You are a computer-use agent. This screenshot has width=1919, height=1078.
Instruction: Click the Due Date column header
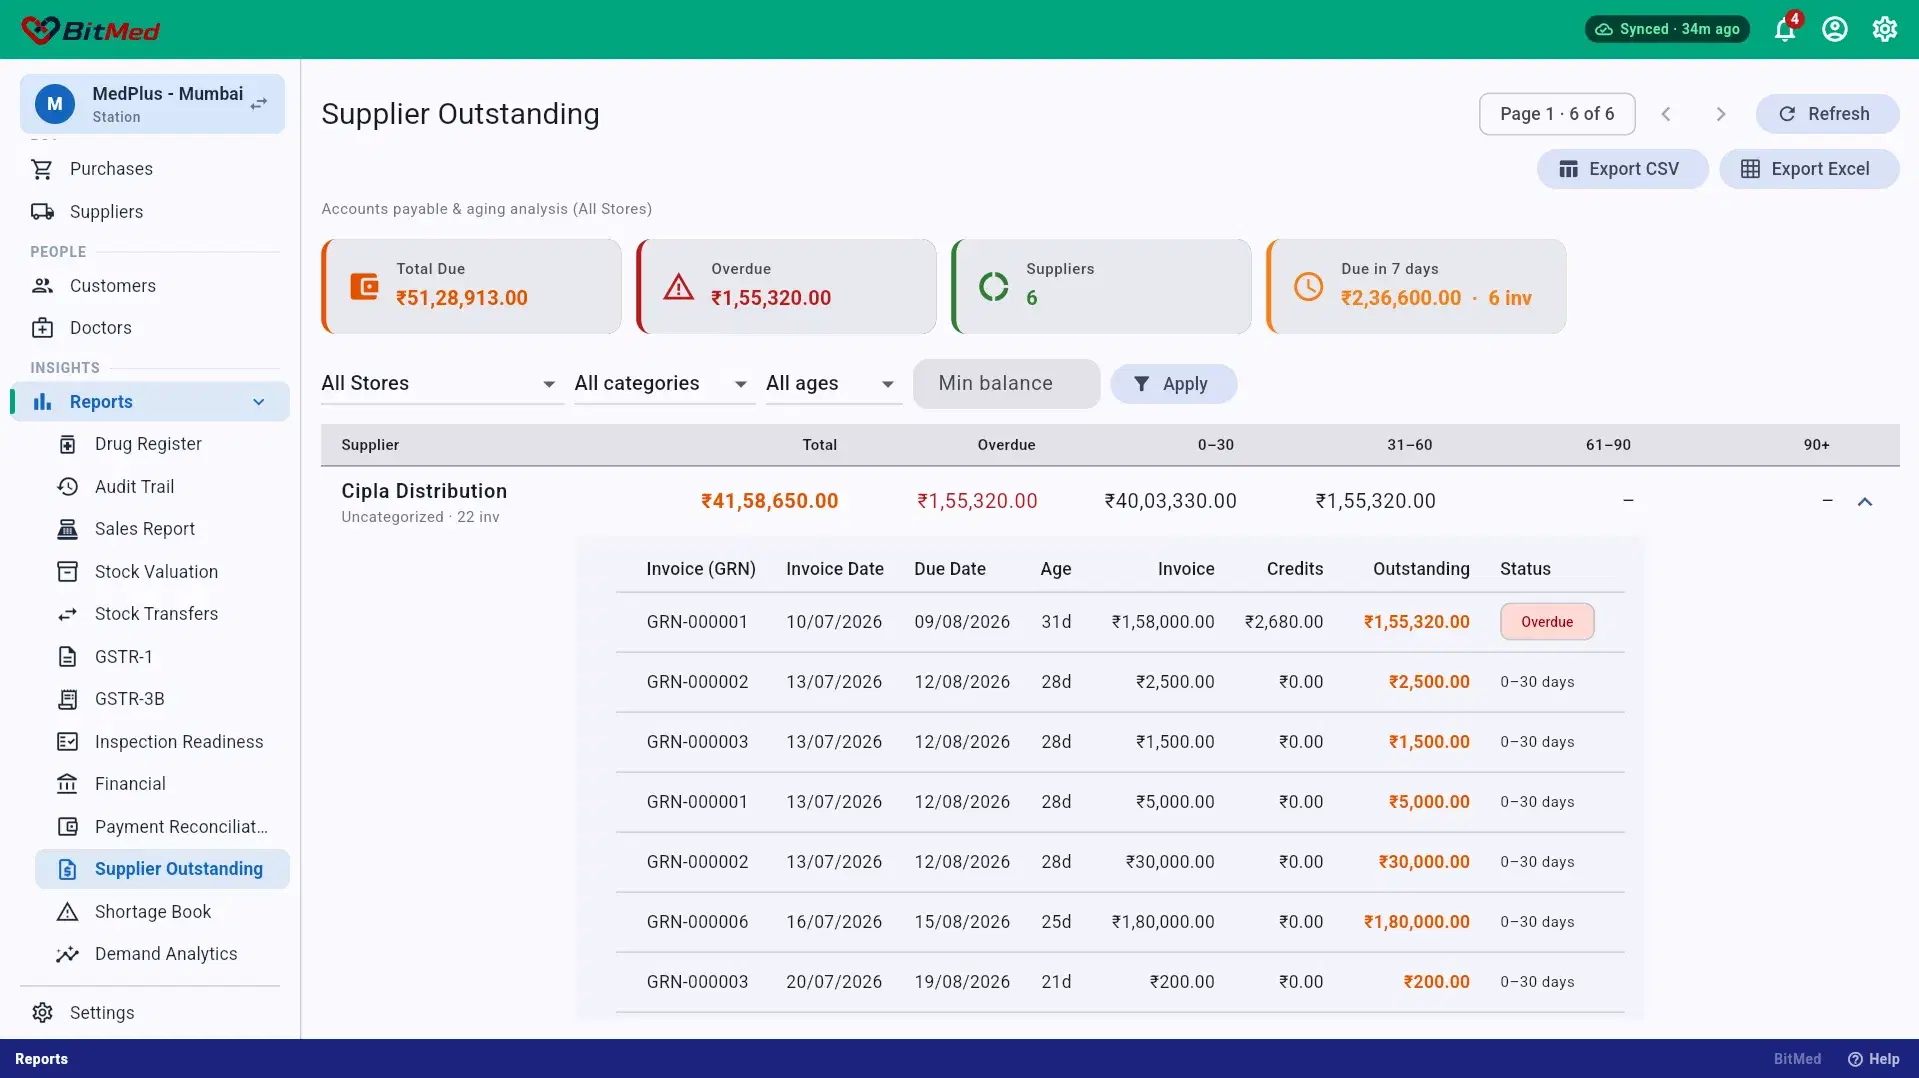coord(950,569)
